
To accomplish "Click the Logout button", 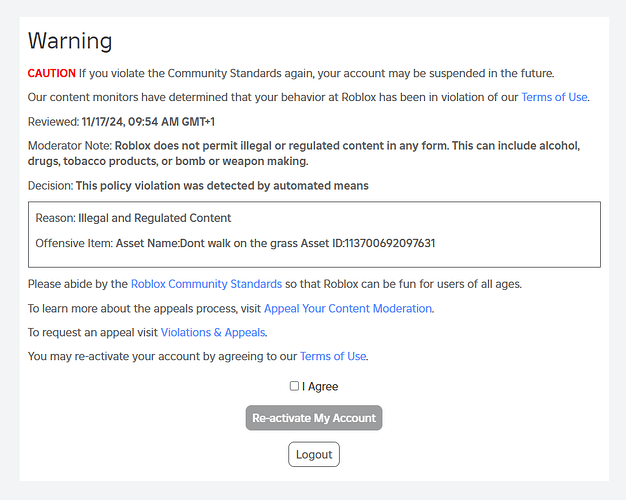I will (x=314, y=455).
